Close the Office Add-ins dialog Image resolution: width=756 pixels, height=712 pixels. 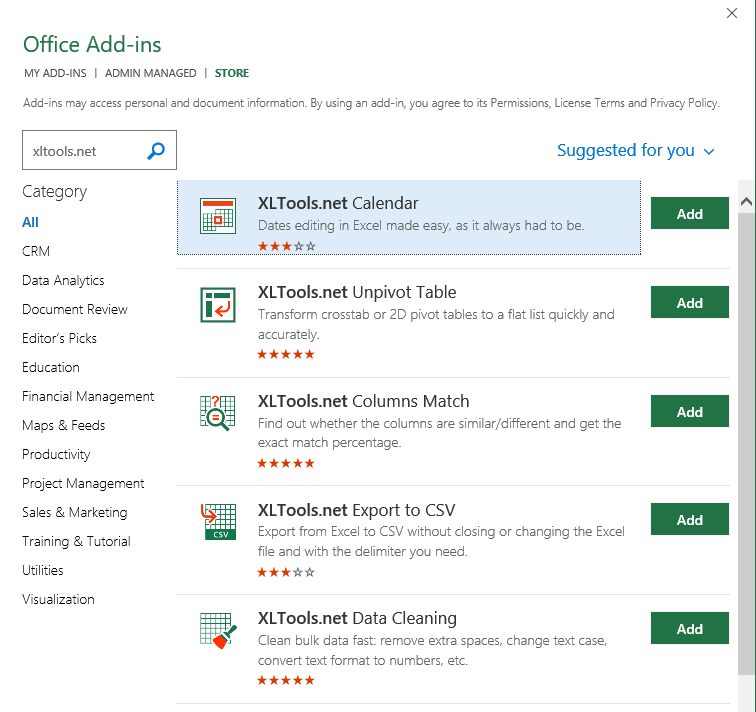[731, 13]
